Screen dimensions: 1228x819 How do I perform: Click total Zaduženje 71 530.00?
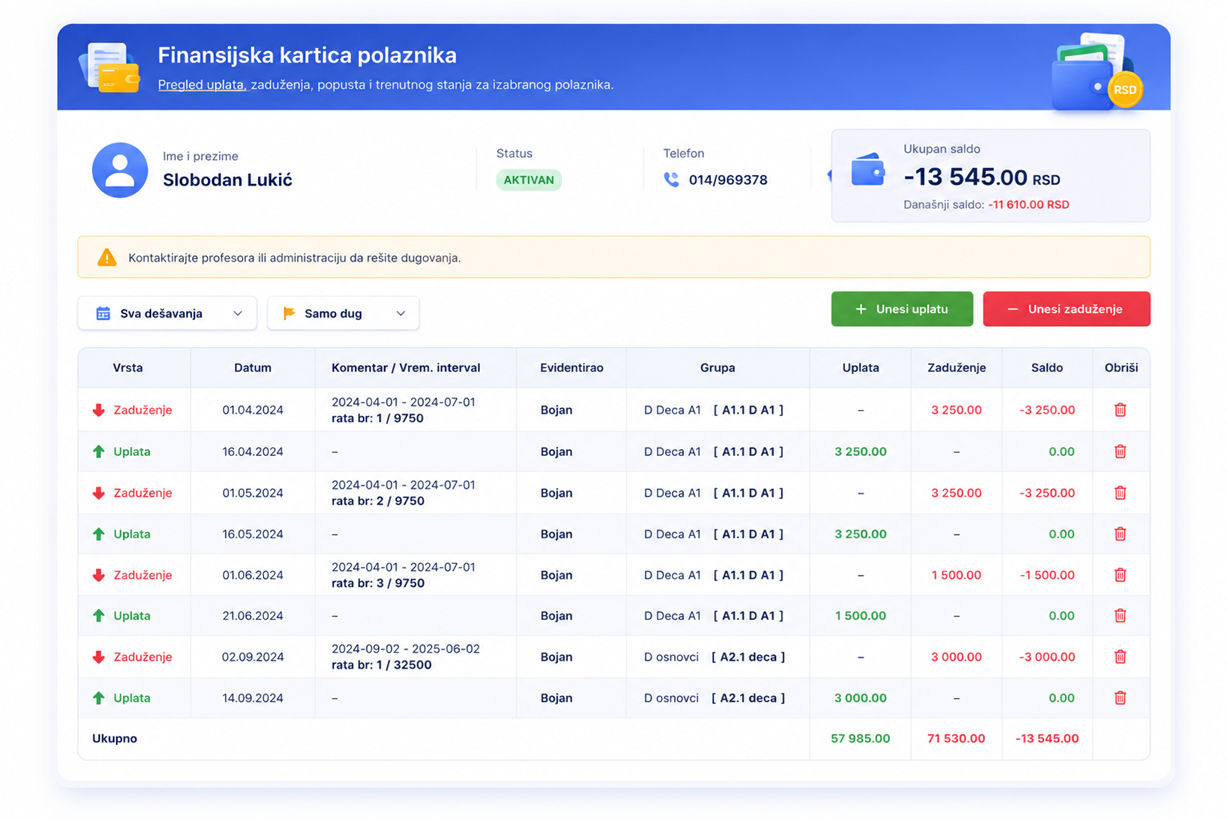[x=956, y=739]
